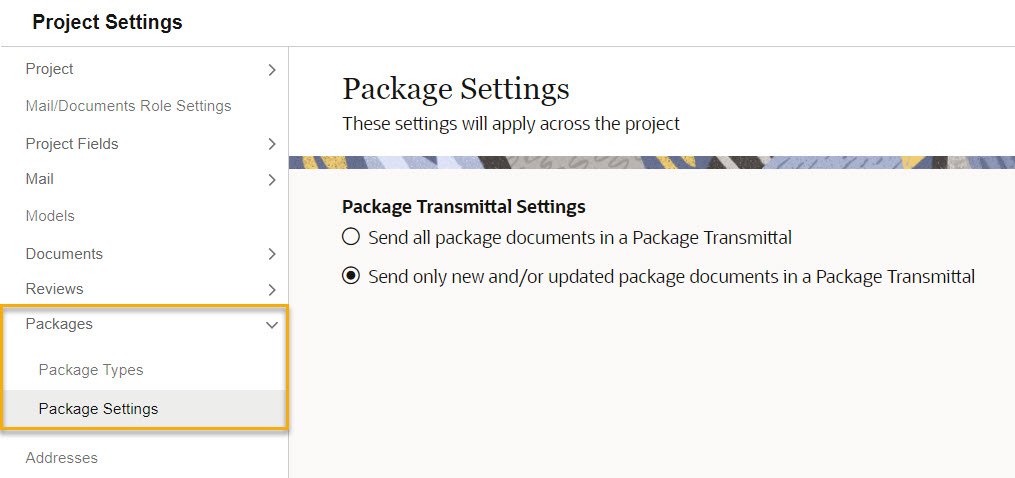1015x478 pixels.
Task: Select Send only new and/or updated documents option
Action: pyautogui.click(x=350, y=277)
